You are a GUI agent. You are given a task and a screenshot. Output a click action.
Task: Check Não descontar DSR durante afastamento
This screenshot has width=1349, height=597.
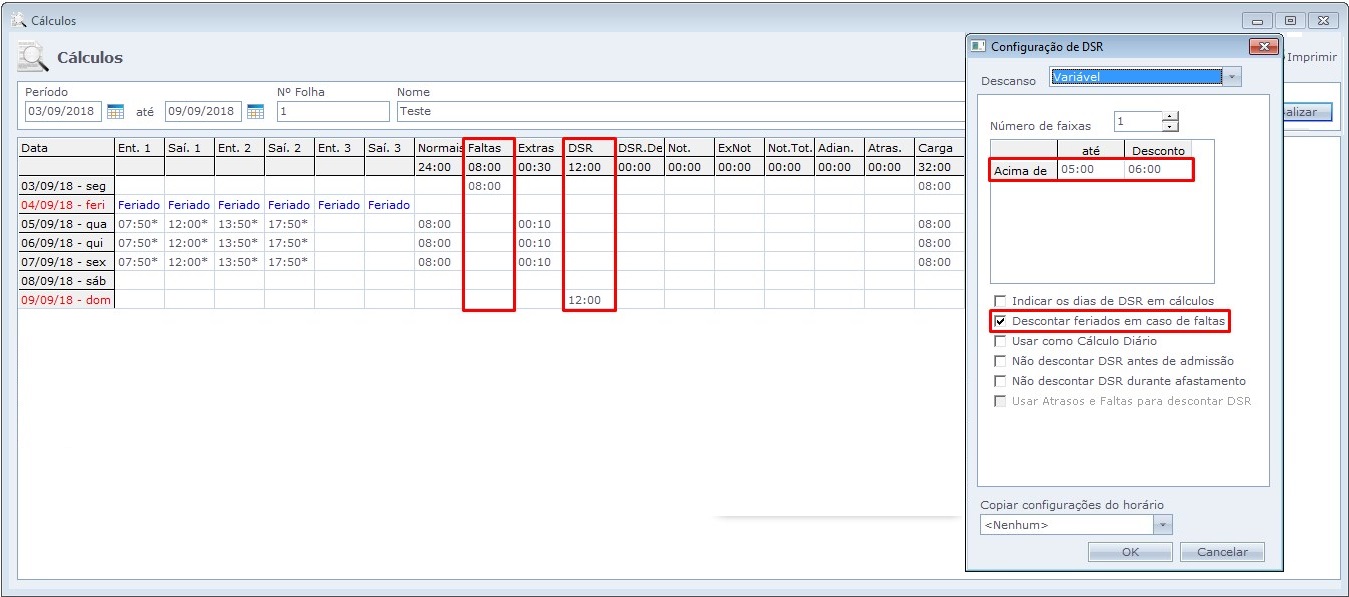[1000, 381]
